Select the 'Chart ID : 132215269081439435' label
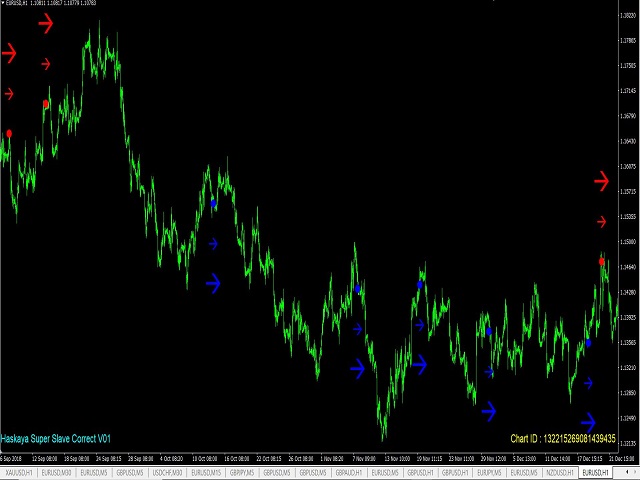Image resolution: width=640 pixels, height=480 pixels. [x=563, y=439]
